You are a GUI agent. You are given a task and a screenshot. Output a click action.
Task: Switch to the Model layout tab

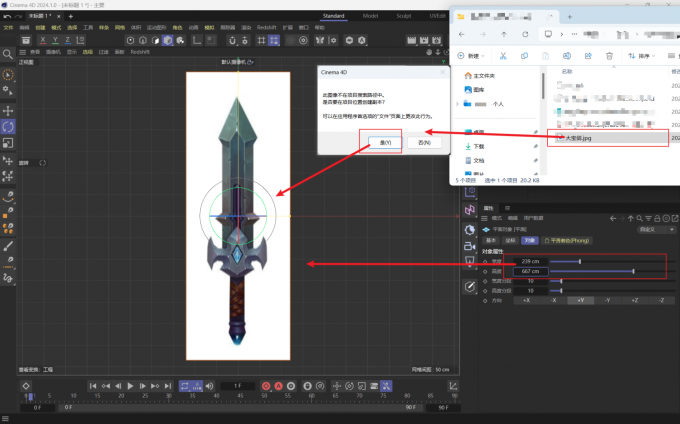370,16
